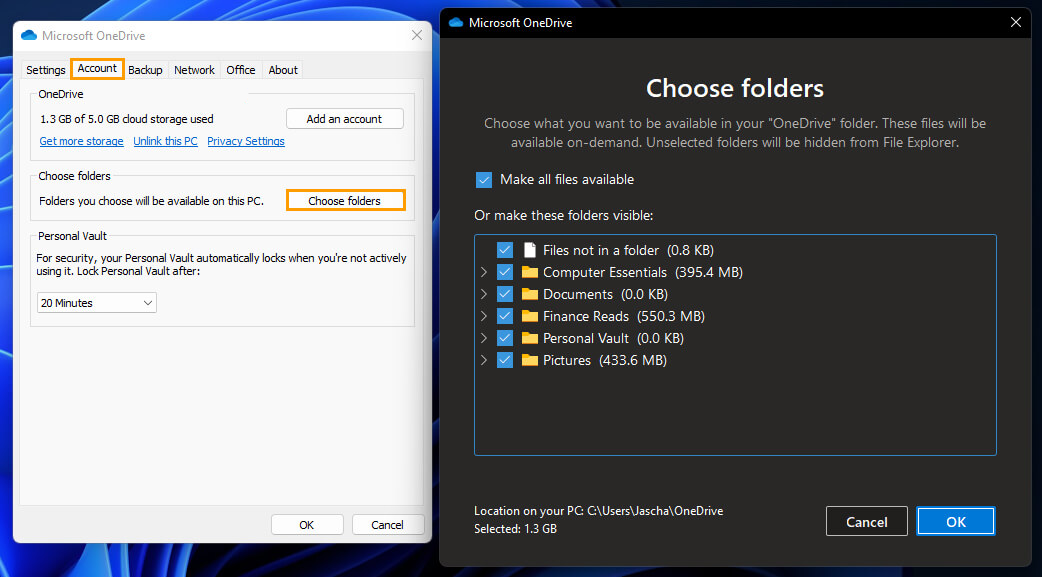
Task: Expand the Documents folder tree
Action: pos(484,294)
